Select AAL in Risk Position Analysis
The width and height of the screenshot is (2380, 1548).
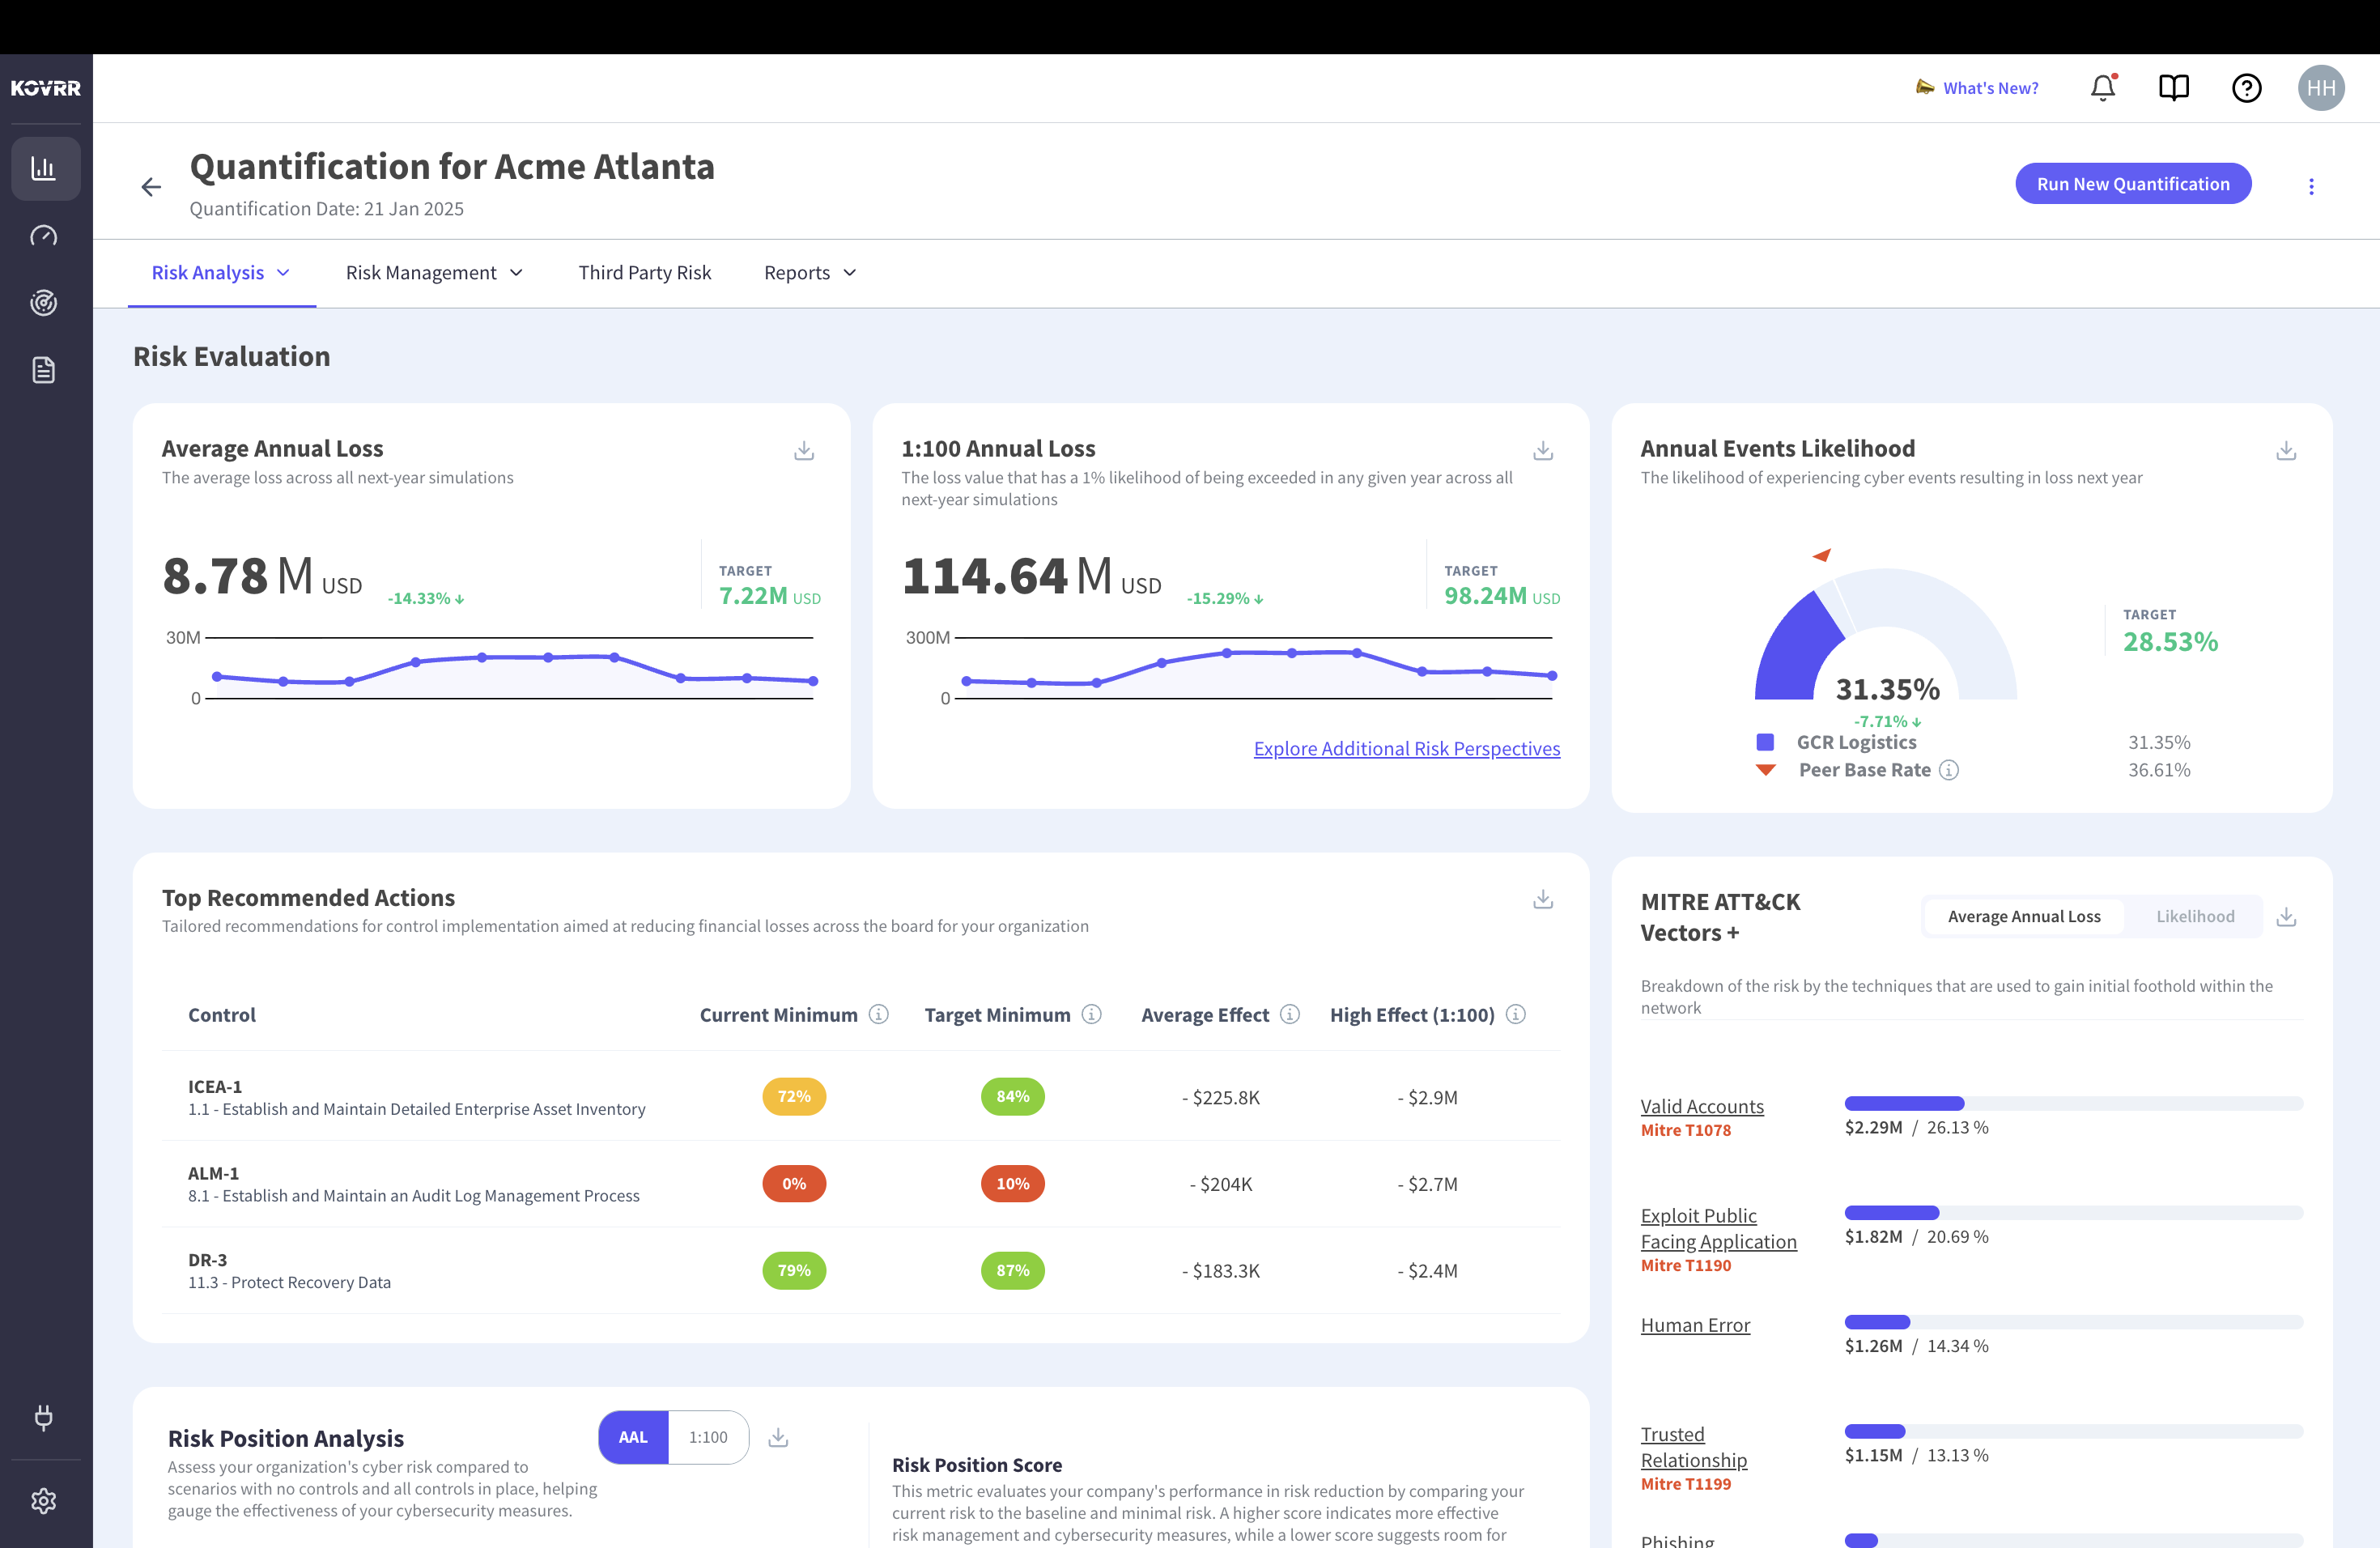click(x=633, y=1437)
